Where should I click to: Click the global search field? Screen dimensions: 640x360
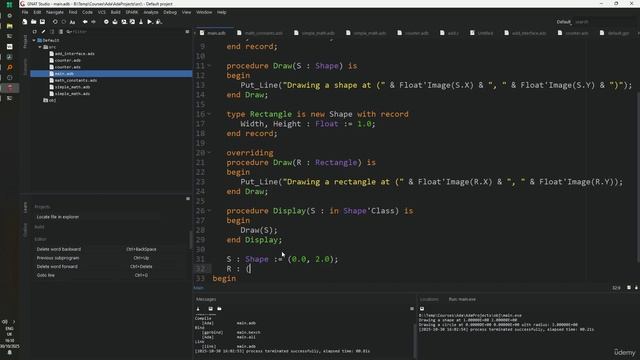[604, 22]
